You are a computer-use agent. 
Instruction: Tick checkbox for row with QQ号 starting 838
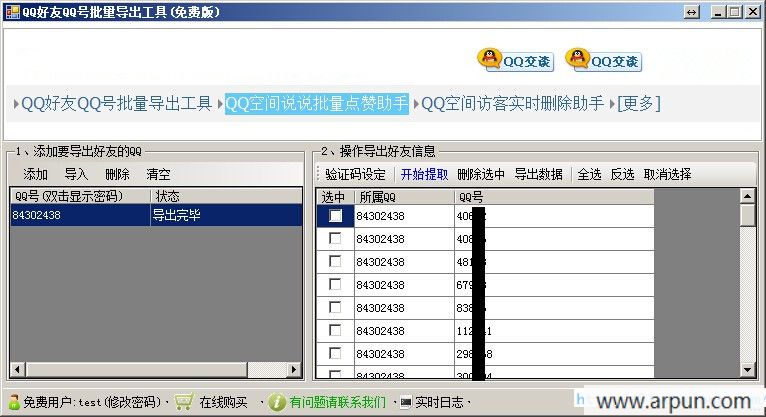(x=335, y=307)
